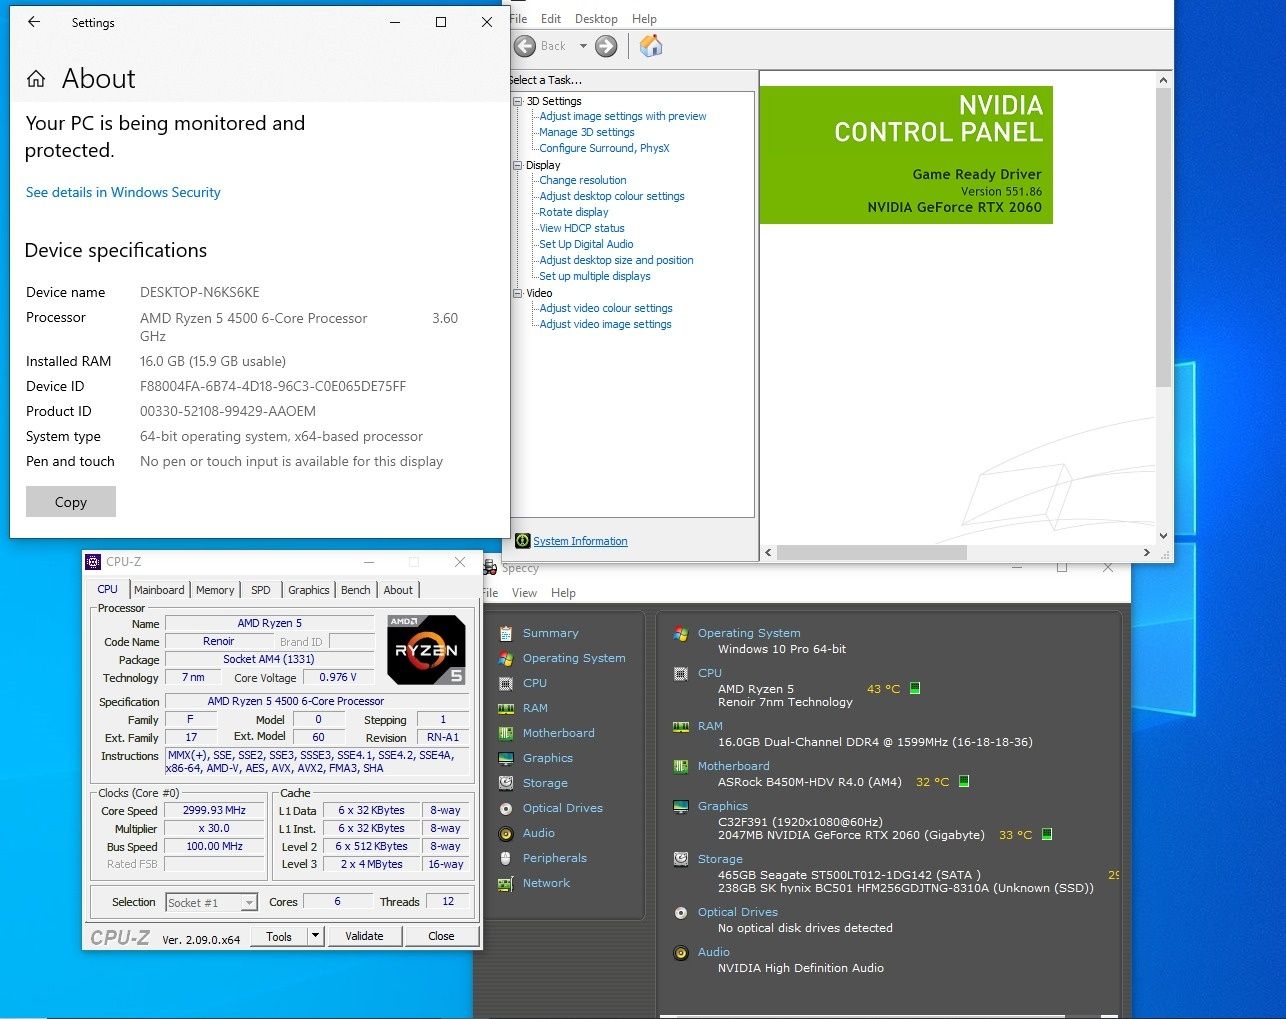Image resolution: width=1286 pixels, height=1019 pixels.
Task: Click NVIDIA Control Panel back arrow button
Action: tap(525, 46)
